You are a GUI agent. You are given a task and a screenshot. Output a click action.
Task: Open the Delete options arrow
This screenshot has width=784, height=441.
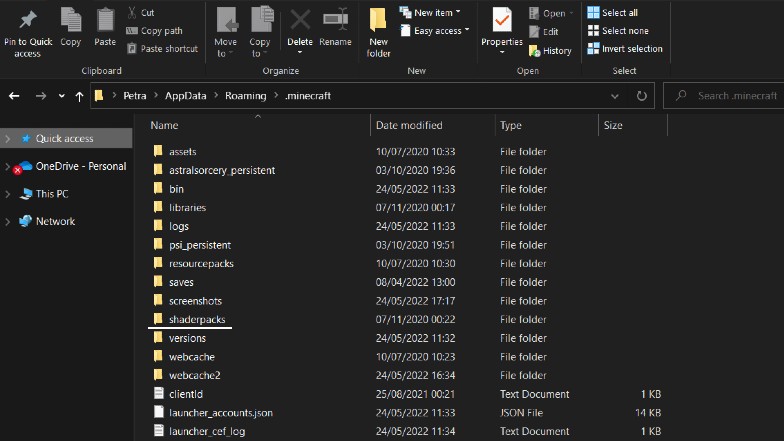300,52
